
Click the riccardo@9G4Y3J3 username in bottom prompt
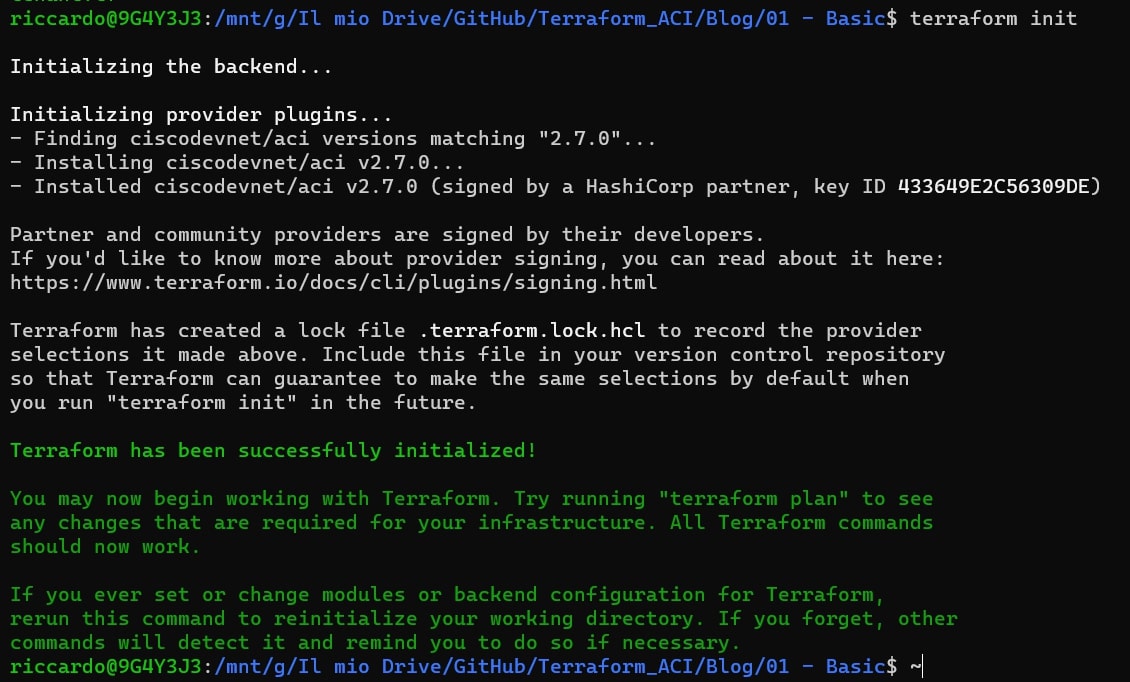pos(107,666)
